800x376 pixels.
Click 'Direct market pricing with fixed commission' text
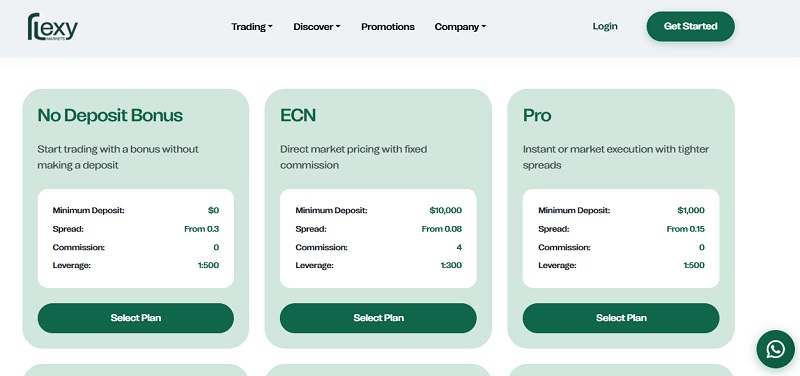click(354, 157)
